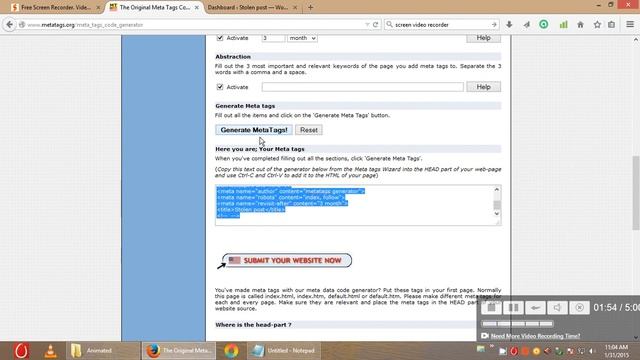640x360 pixels.
Task: Open Opera from the taskbar
Action: [21, 351]
